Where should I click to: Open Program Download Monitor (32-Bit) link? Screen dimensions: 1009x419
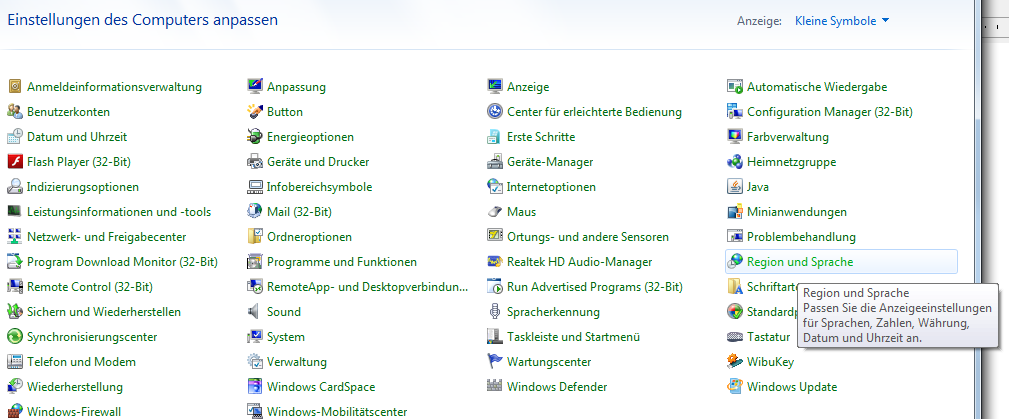pos(122,262)
